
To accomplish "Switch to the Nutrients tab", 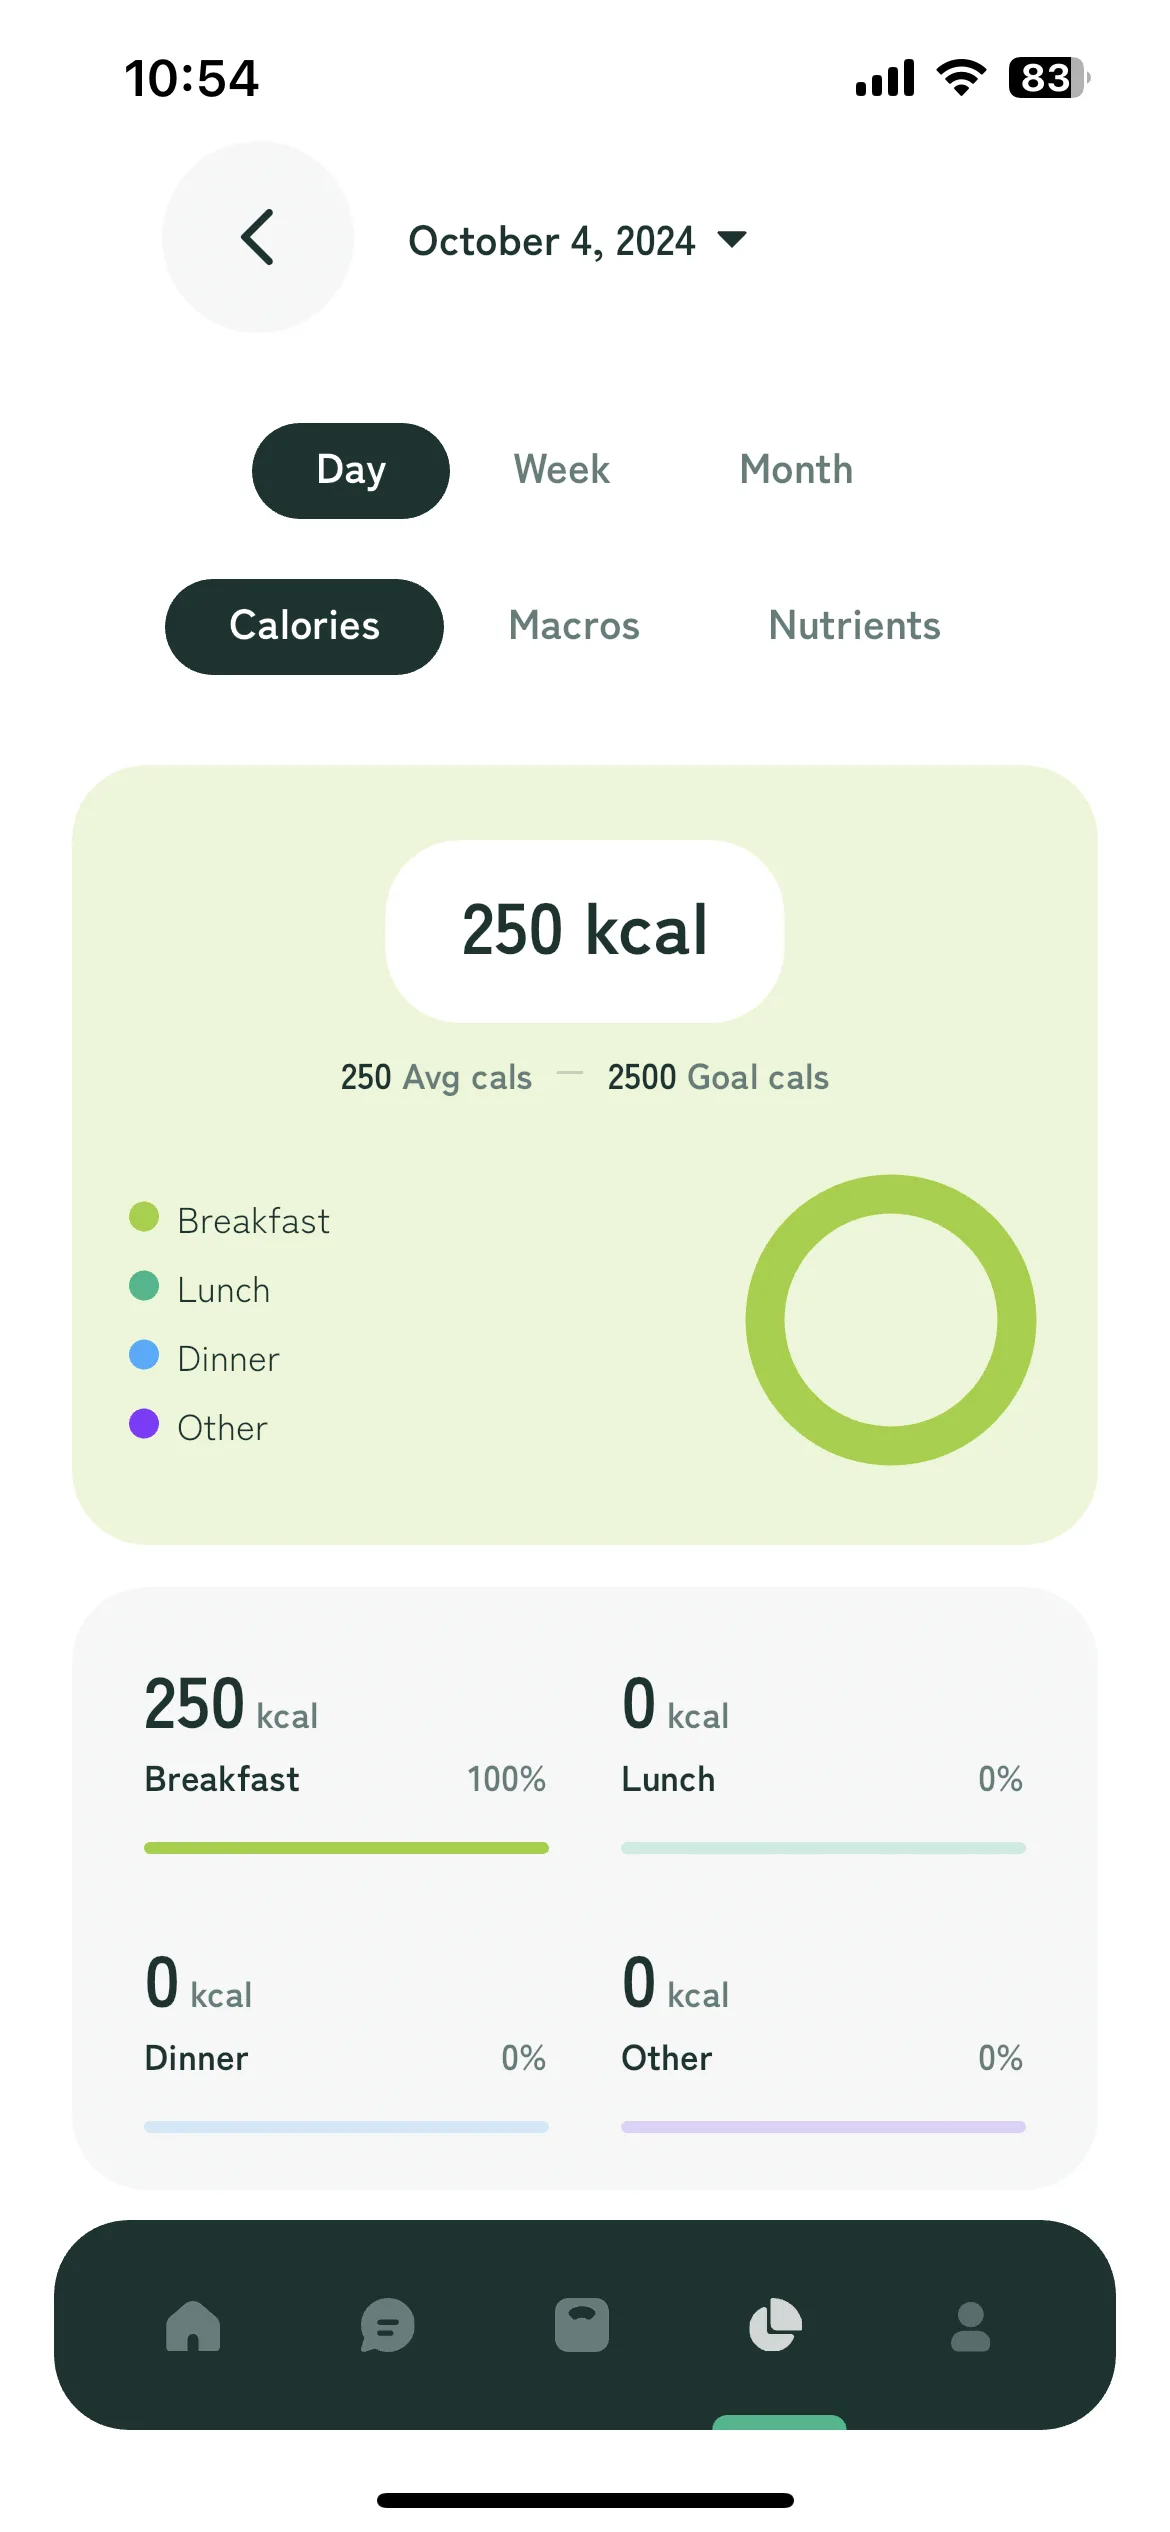I will 854,626.
